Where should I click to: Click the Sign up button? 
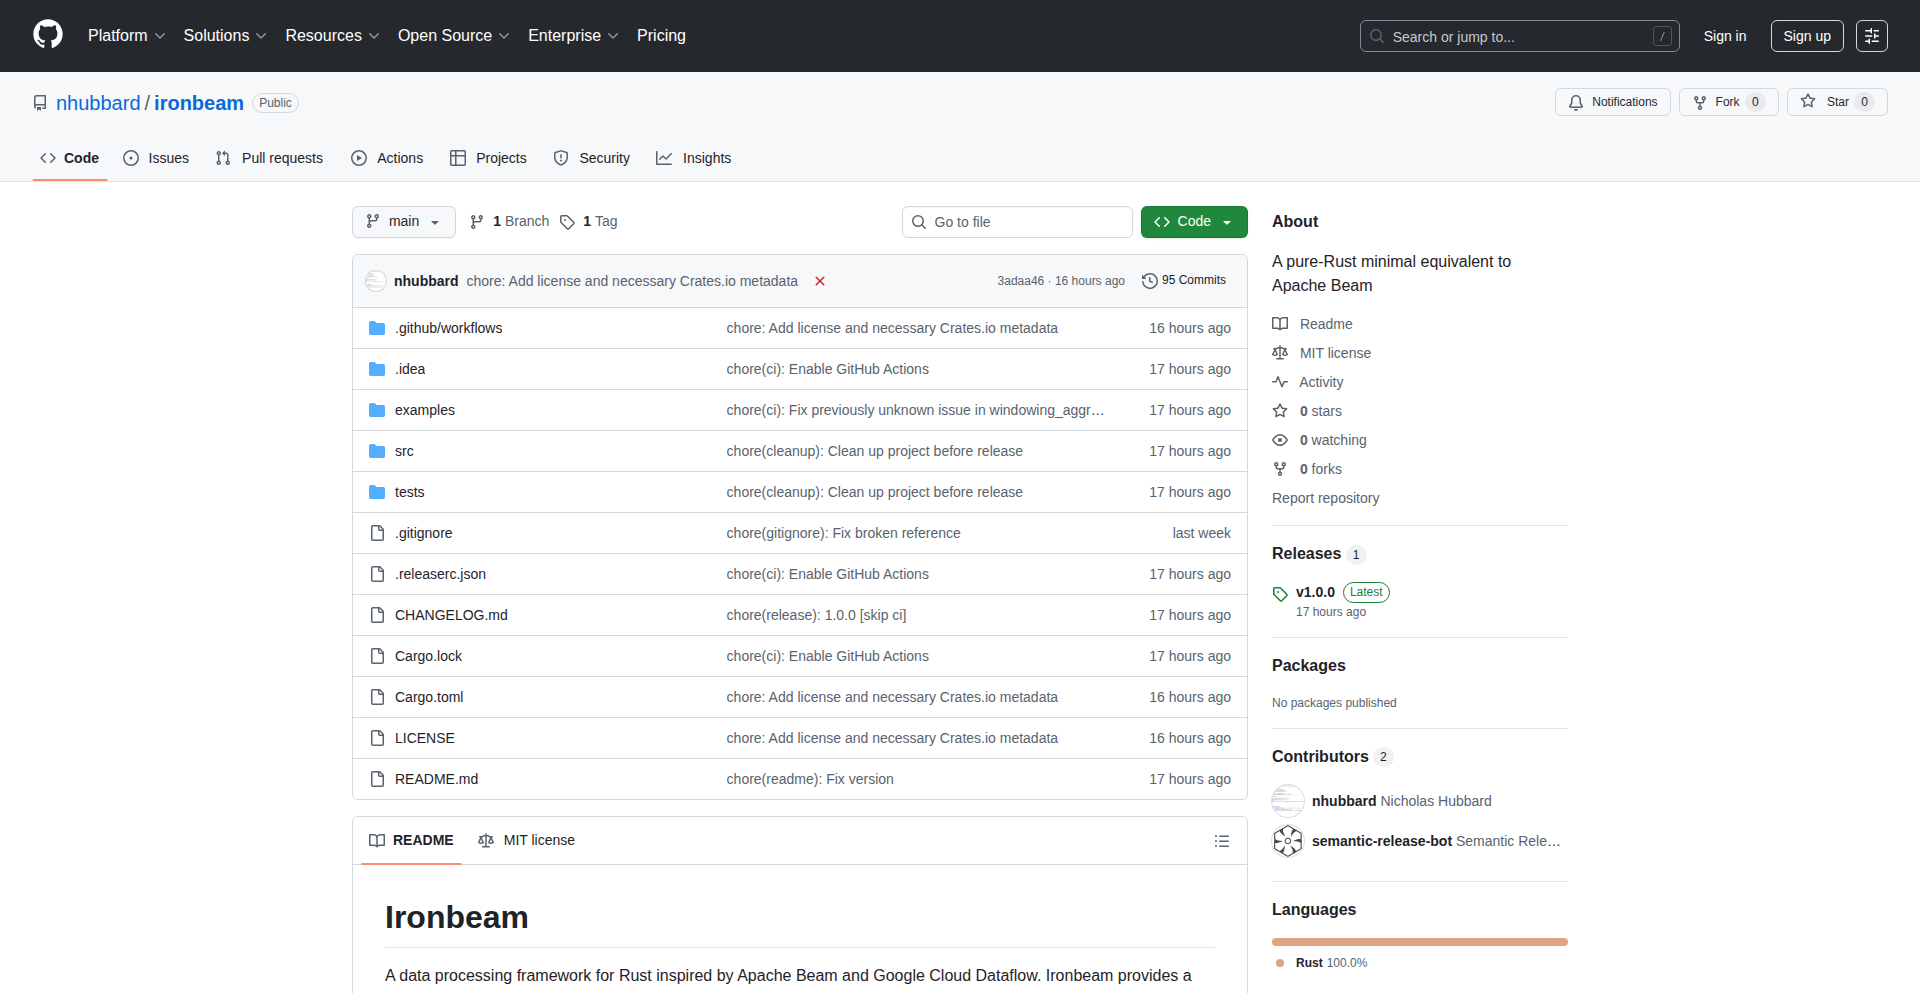pyautogui.click(x=1807, y=36)
